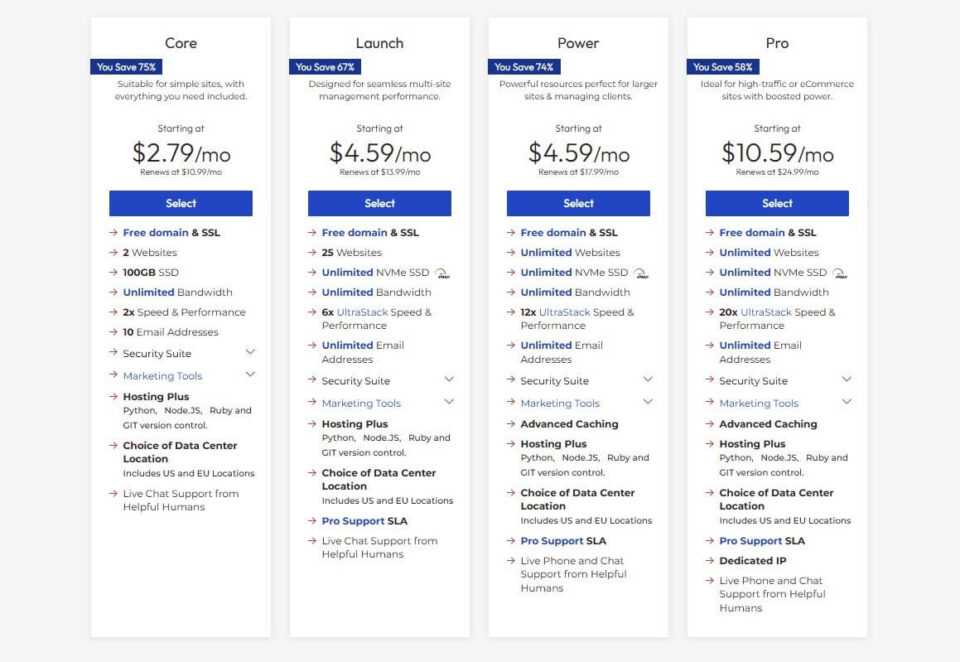
Task: Click the $10.59/mo price
Action: (778, 153)
